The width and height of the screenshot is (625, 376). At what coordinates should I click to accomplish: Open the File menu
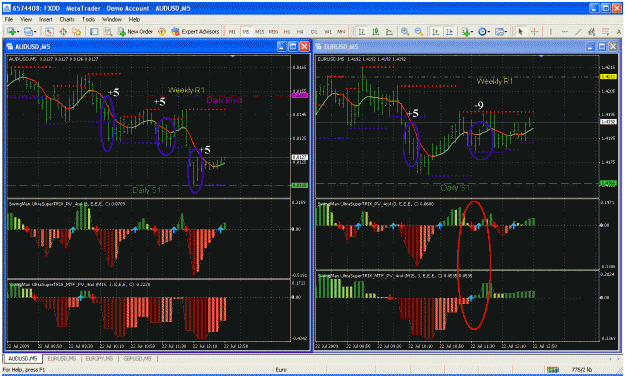coord(8,19)
